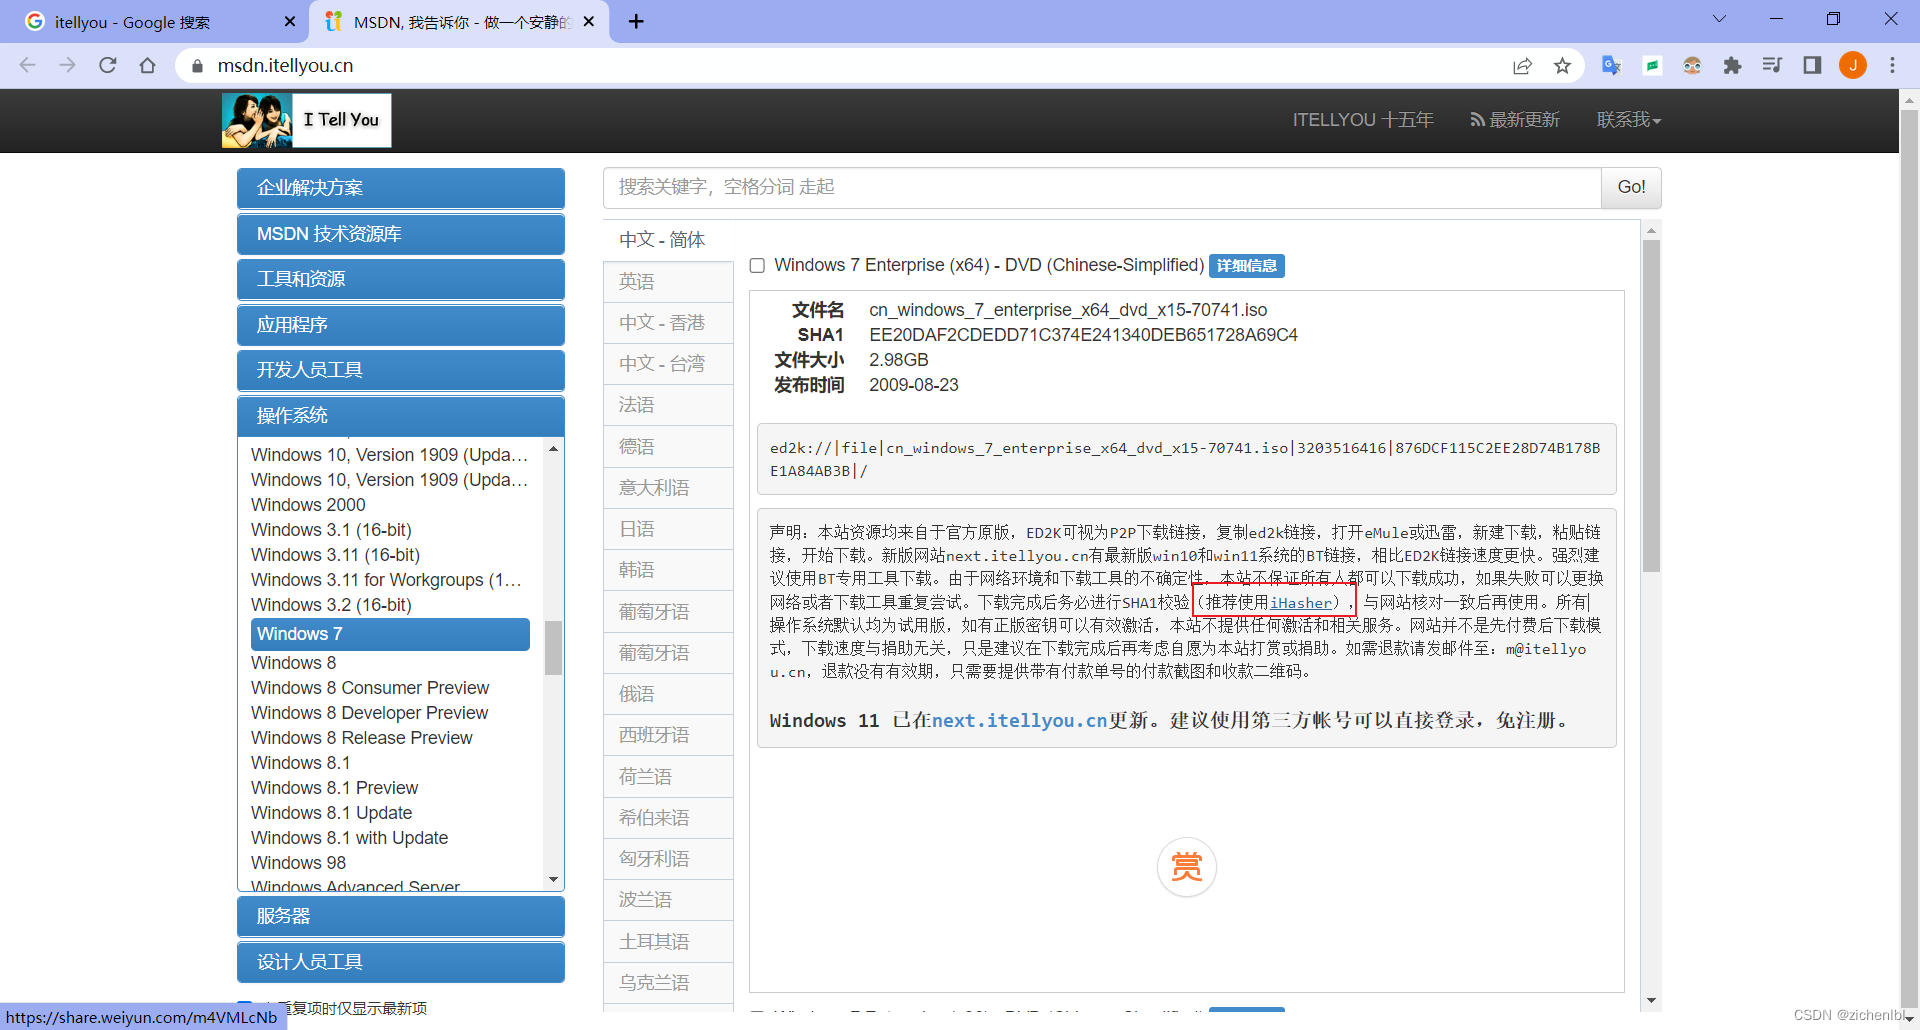1920x1030 pixels.
Task: Click the Go! search button
Action: click(1631, 188)
